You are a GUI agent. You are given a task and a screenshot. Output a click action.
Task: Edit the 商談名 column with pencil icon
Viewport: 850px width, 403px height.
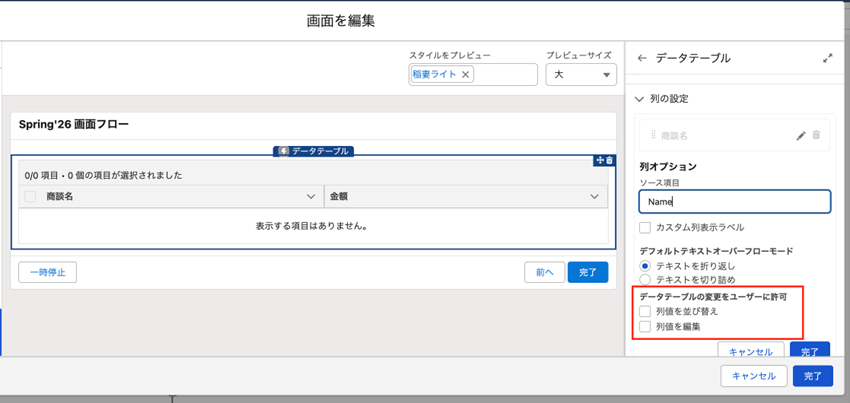(801, 136)
